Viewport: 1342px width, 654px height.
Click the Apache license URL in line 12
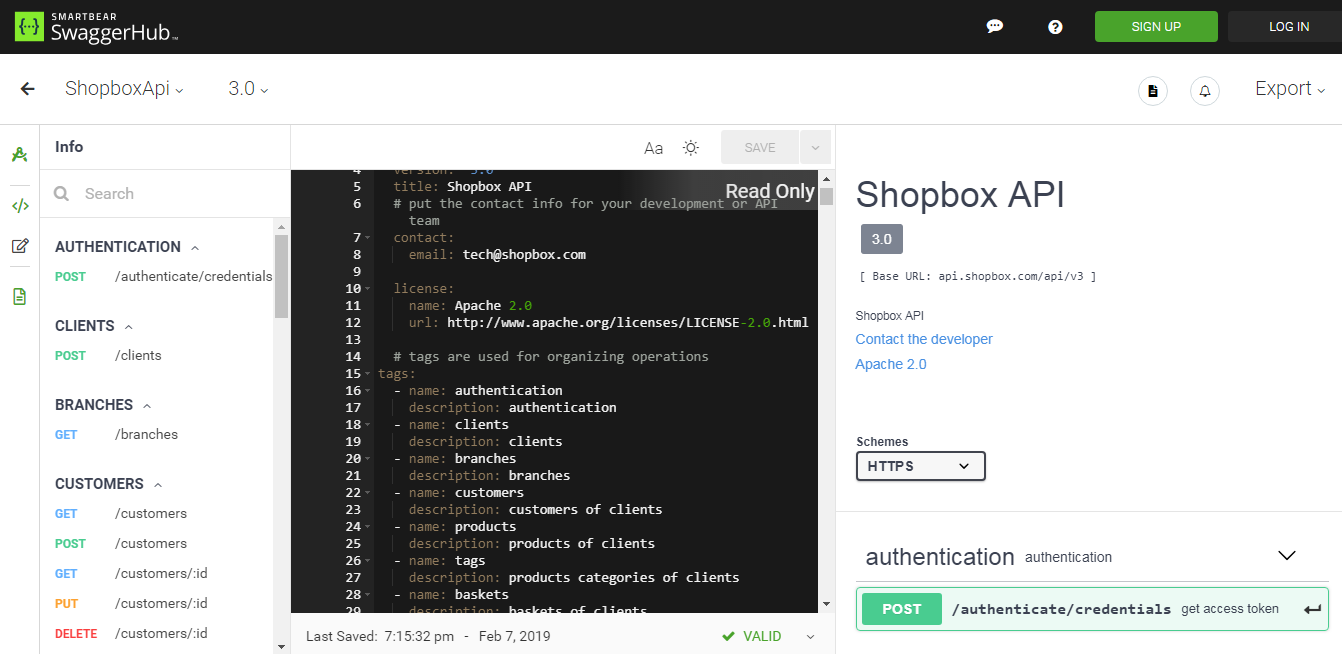pos(627,323)
